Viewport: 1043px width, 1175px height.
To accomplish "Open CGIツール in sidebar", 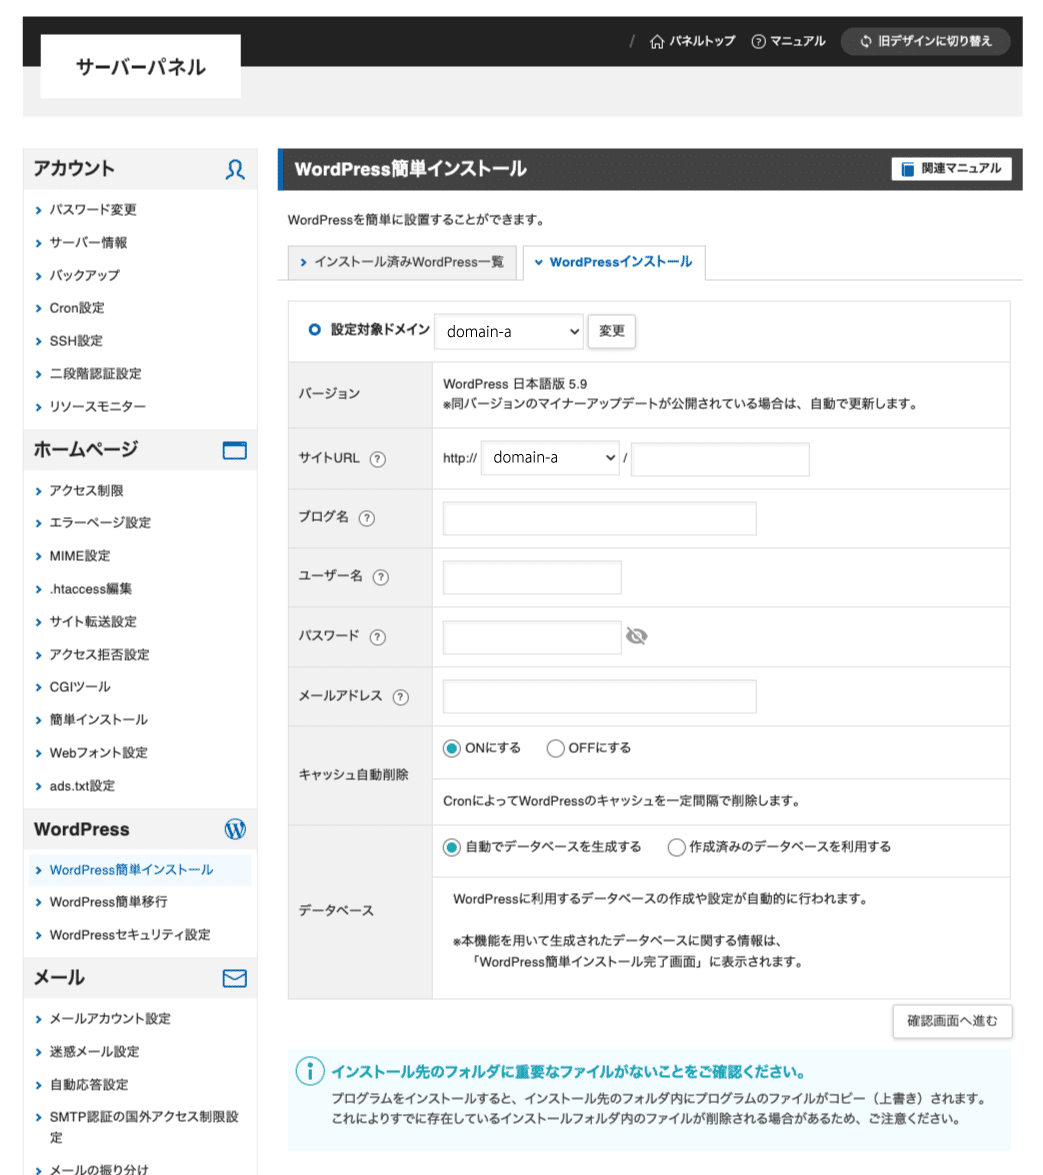I will 79,687.
